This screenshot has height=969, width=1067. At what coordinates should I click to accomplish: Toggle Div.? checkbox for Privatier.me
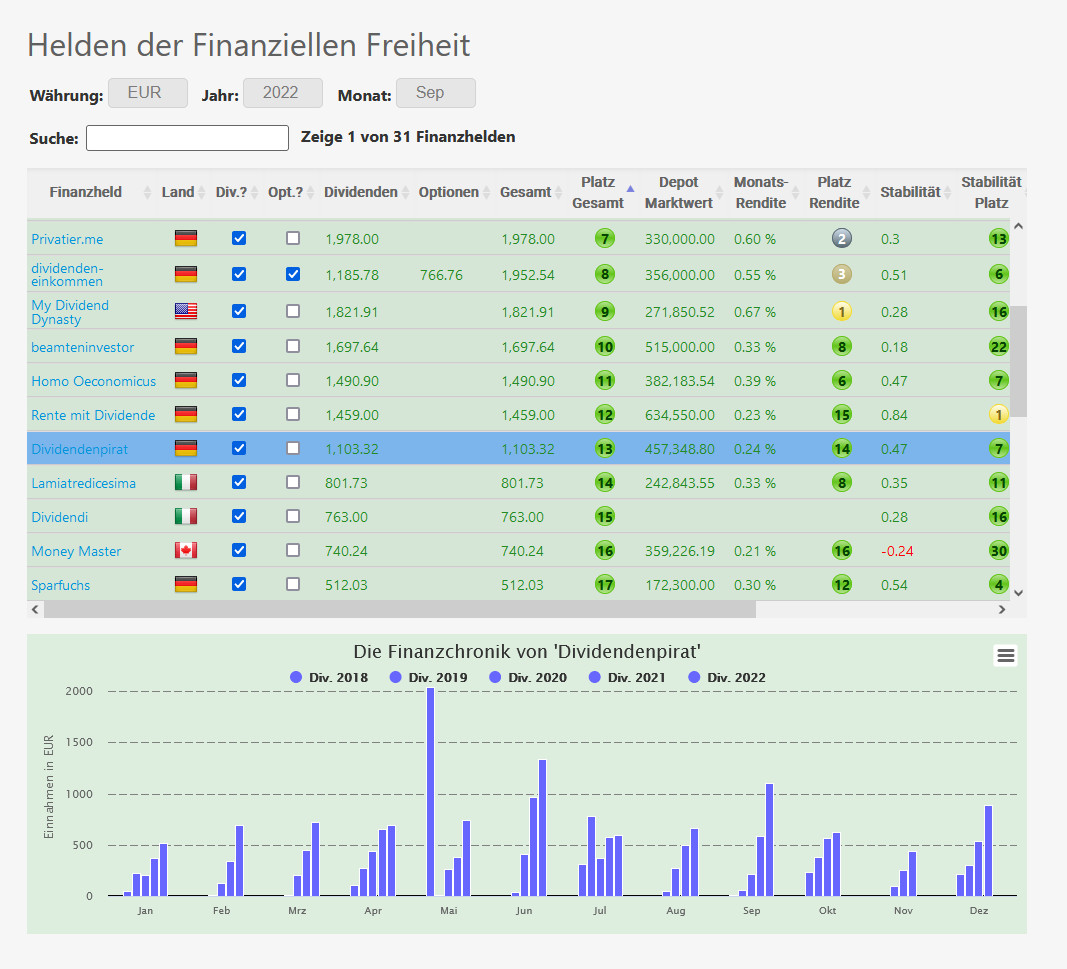(x=239, y=238)
